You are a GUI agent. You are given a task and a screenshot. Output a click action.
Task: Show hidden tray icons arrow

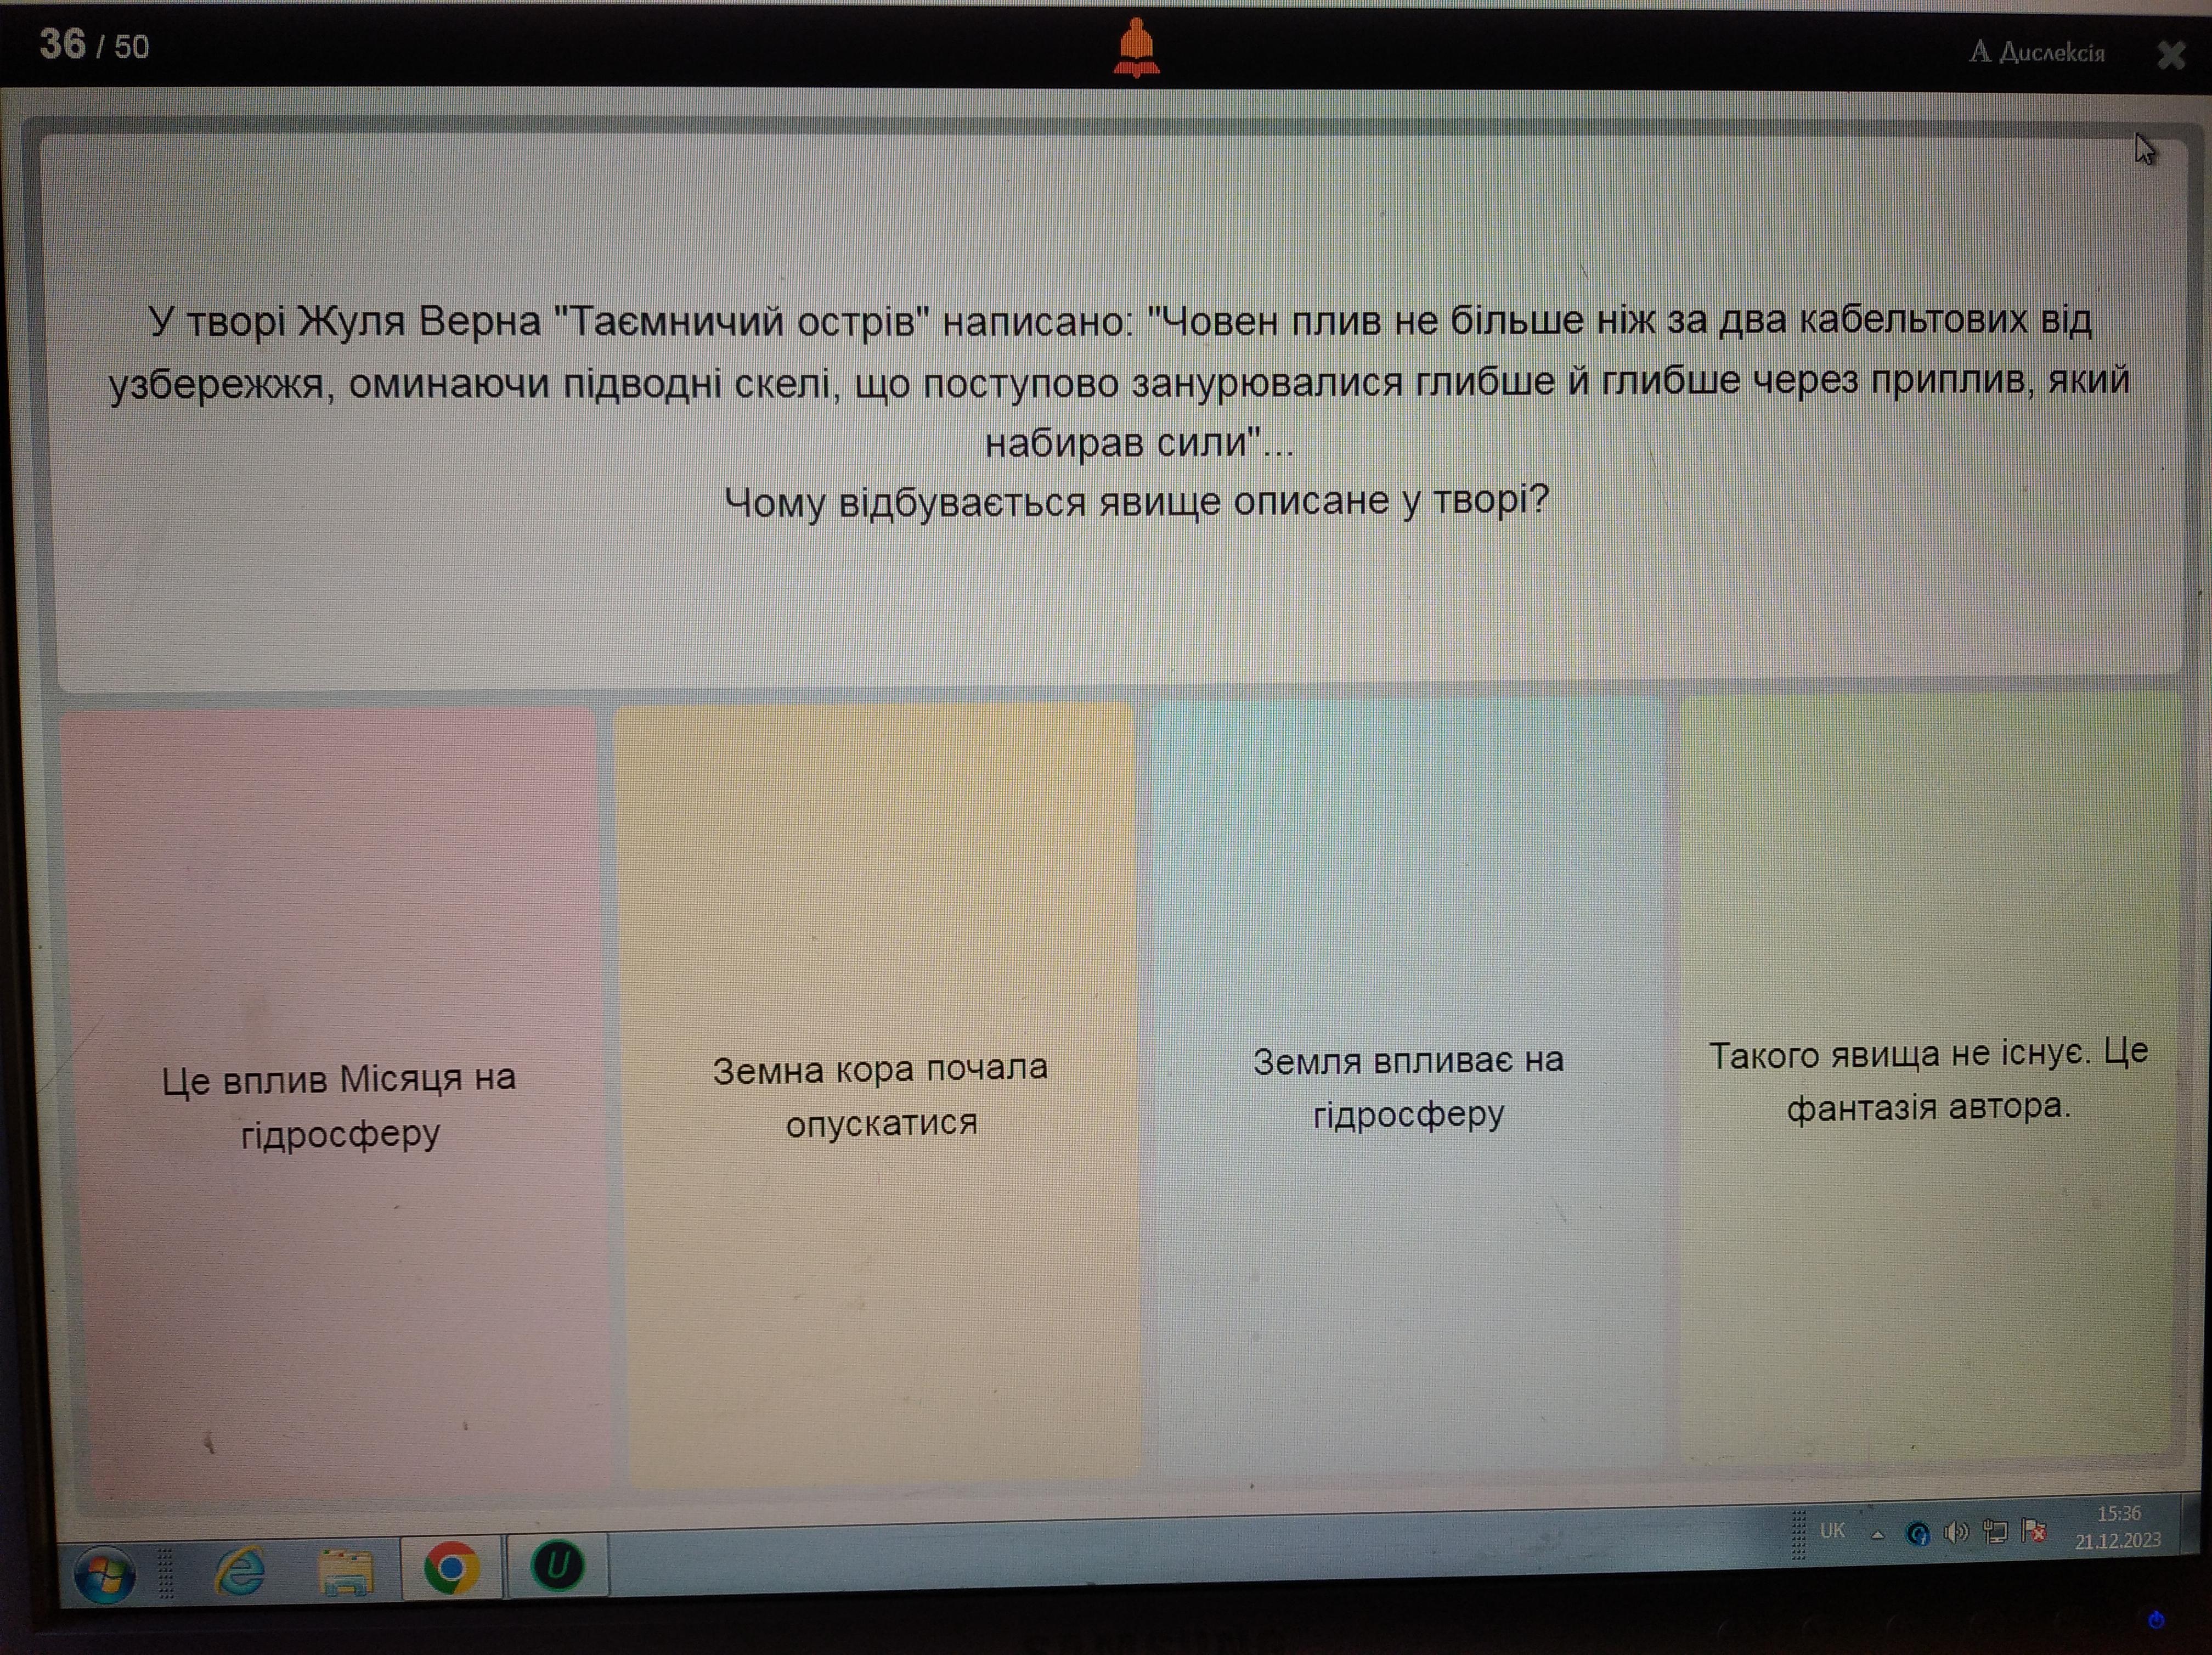click(x=1878, y=1535)
